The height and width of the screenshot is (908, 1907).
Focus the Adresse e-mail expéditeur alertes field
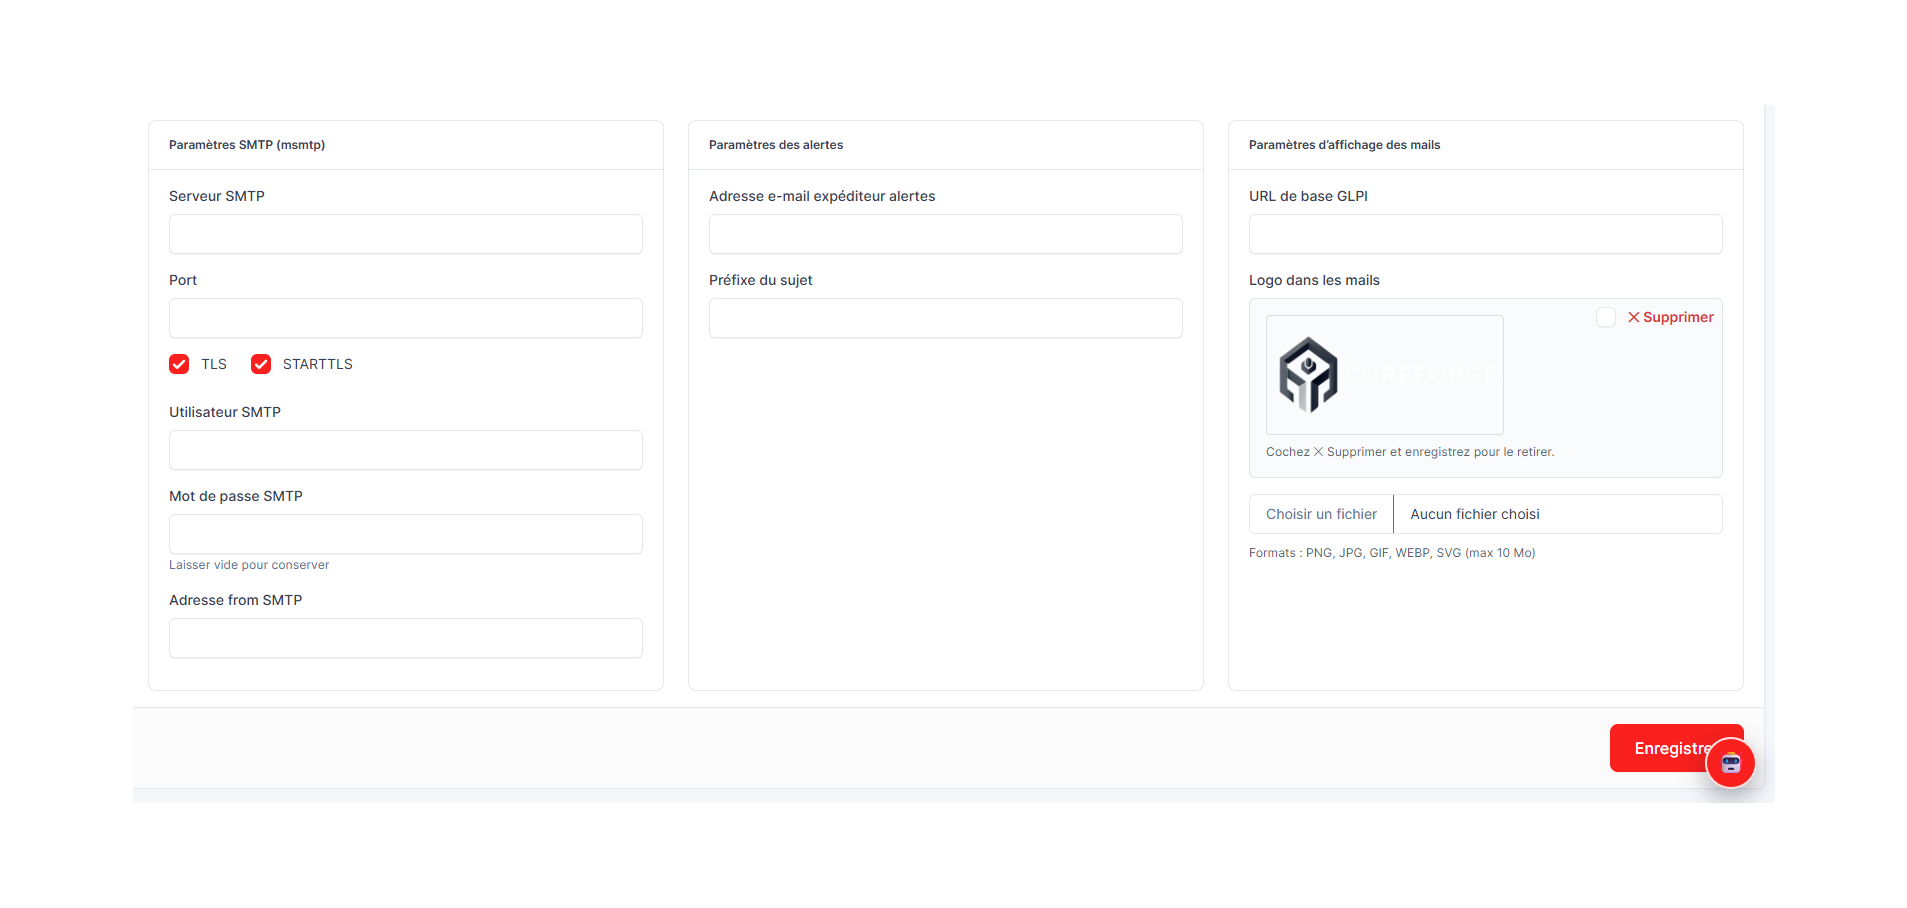point(945,234)
